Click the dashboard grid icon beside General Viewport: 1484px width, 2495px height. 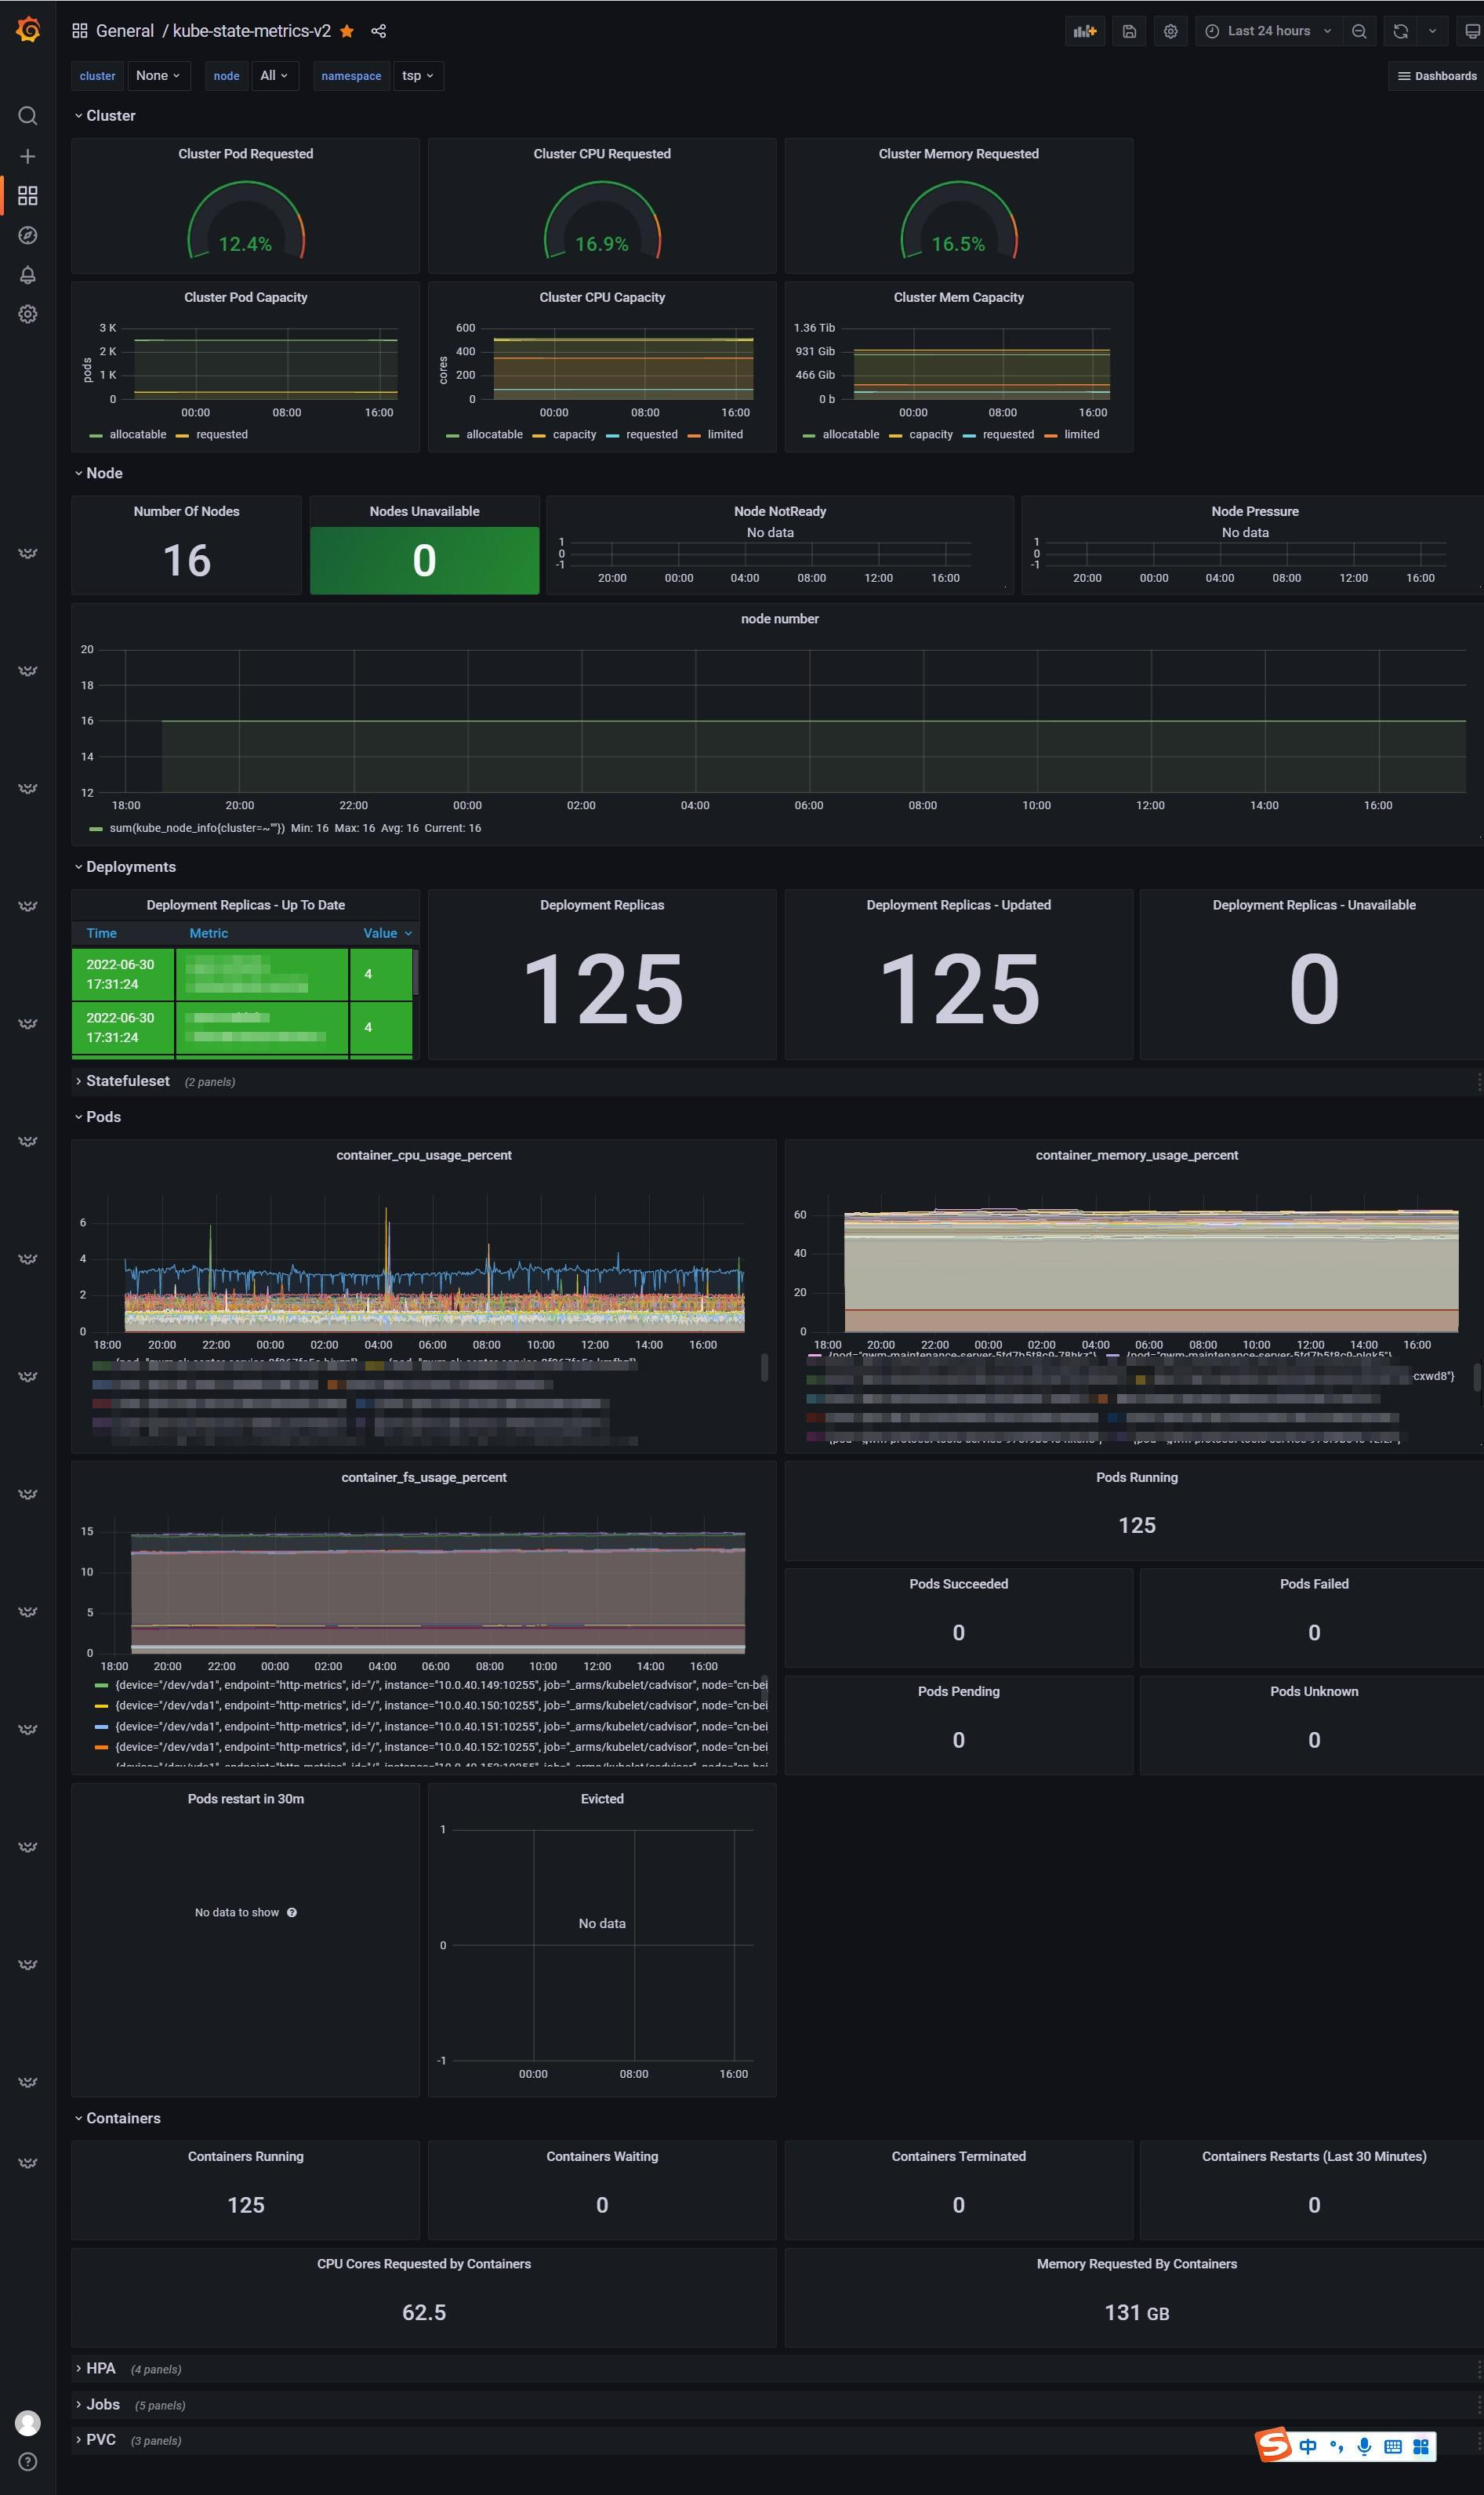(x=80, y=31)
